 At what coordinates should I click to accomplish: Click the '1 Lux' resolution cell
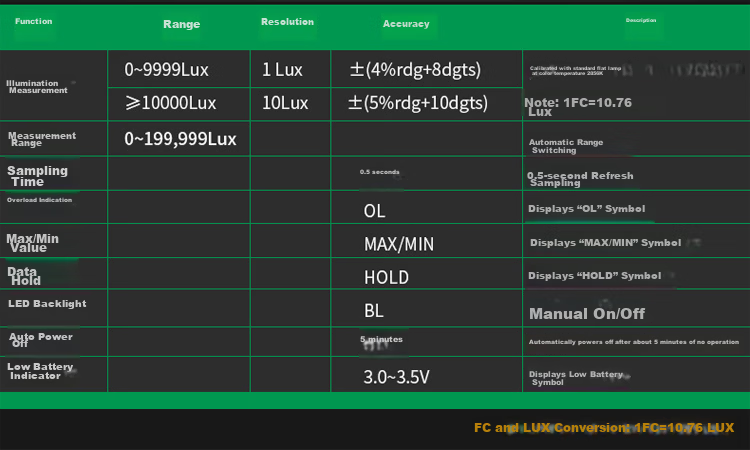click(x=282, y=70)
